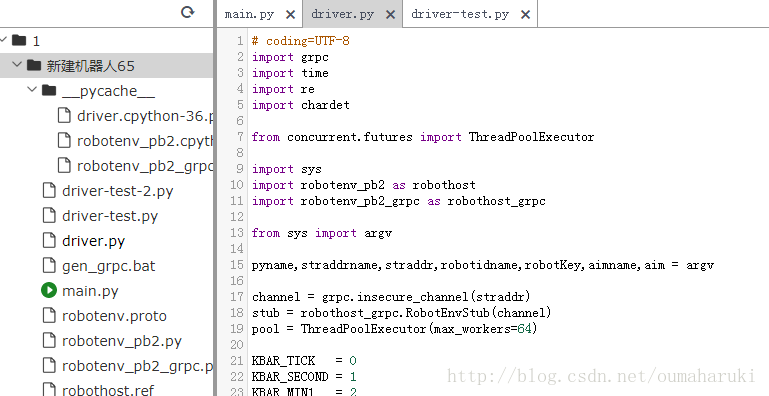Select robothost.ref file in tree
Screen dimensions: 769x396
[108, 391]
